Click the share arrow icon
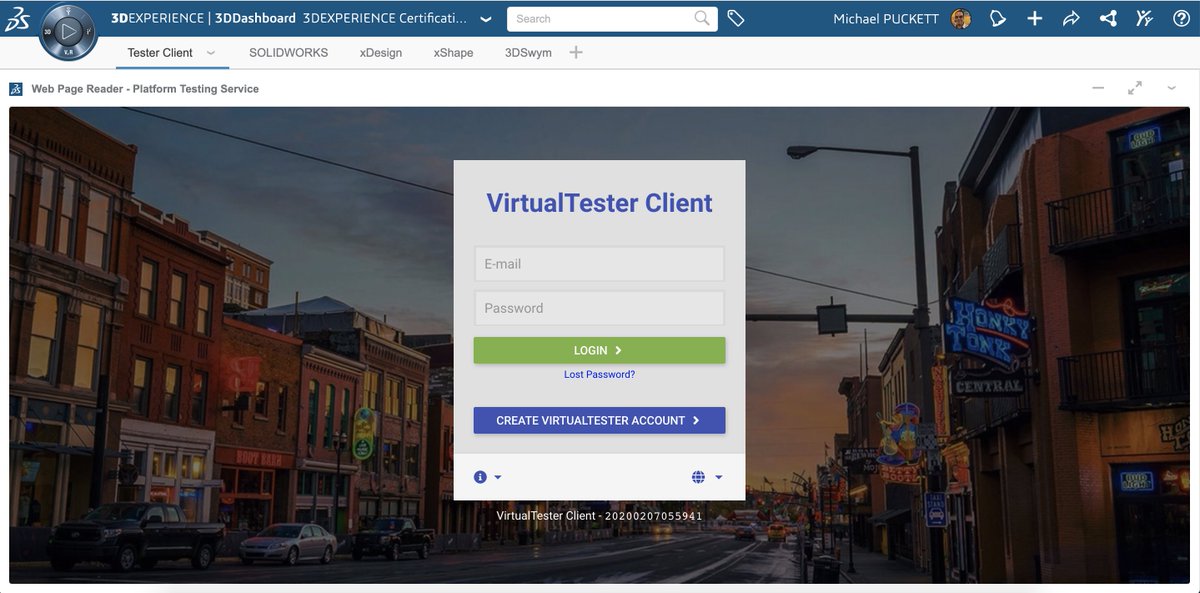 [1071, 18]
